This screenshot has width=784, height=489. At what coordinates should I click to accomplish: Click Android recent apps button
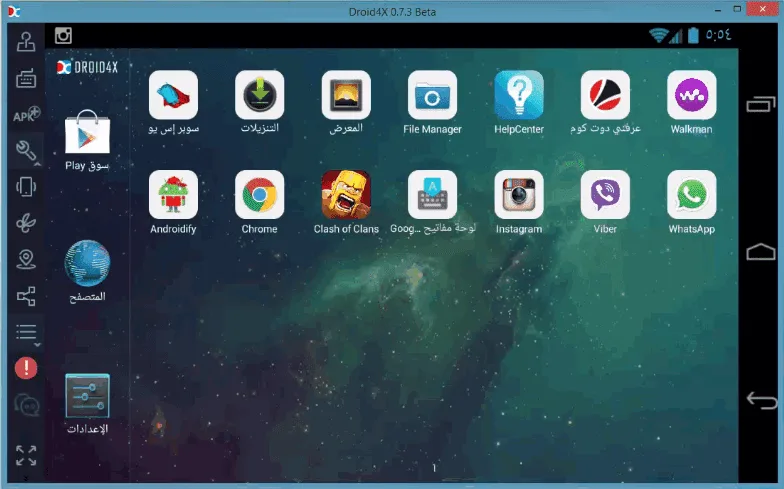coord(761,104)
